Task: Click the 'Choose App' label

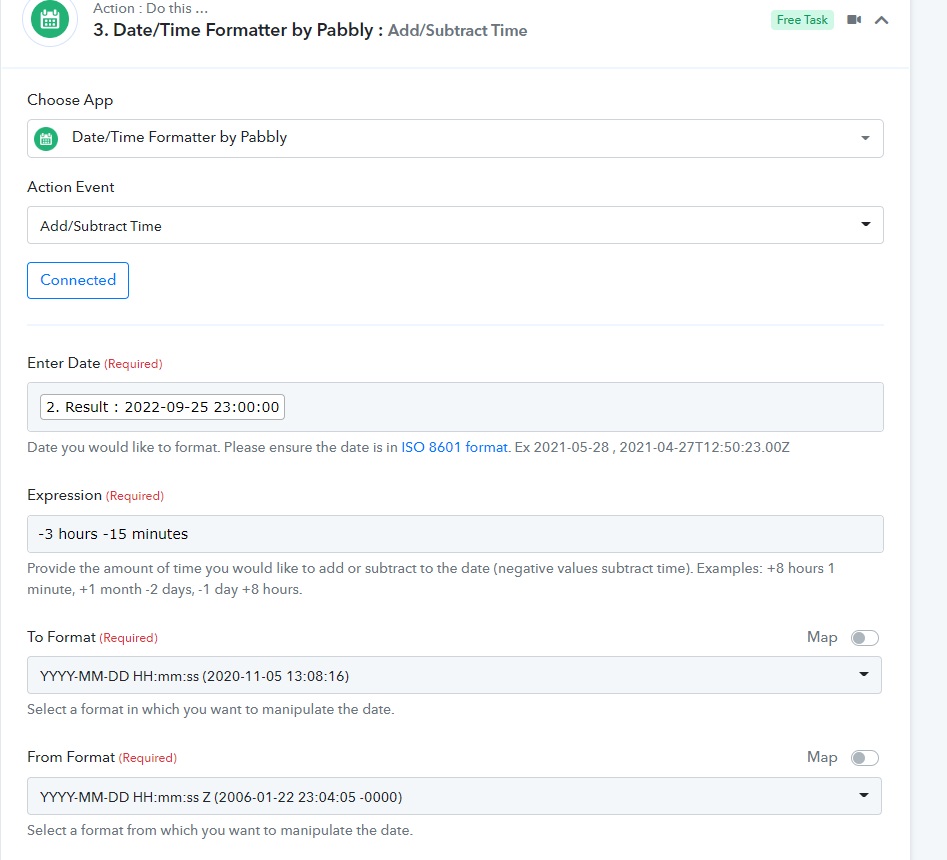Action: 70,100
